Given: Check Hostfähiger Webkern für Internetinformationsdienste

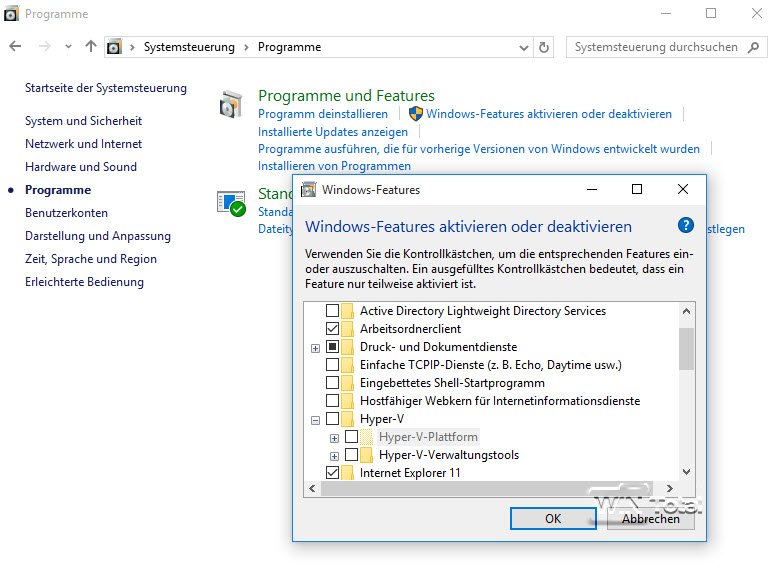Looking at the screenshot, I should [332, 400].
